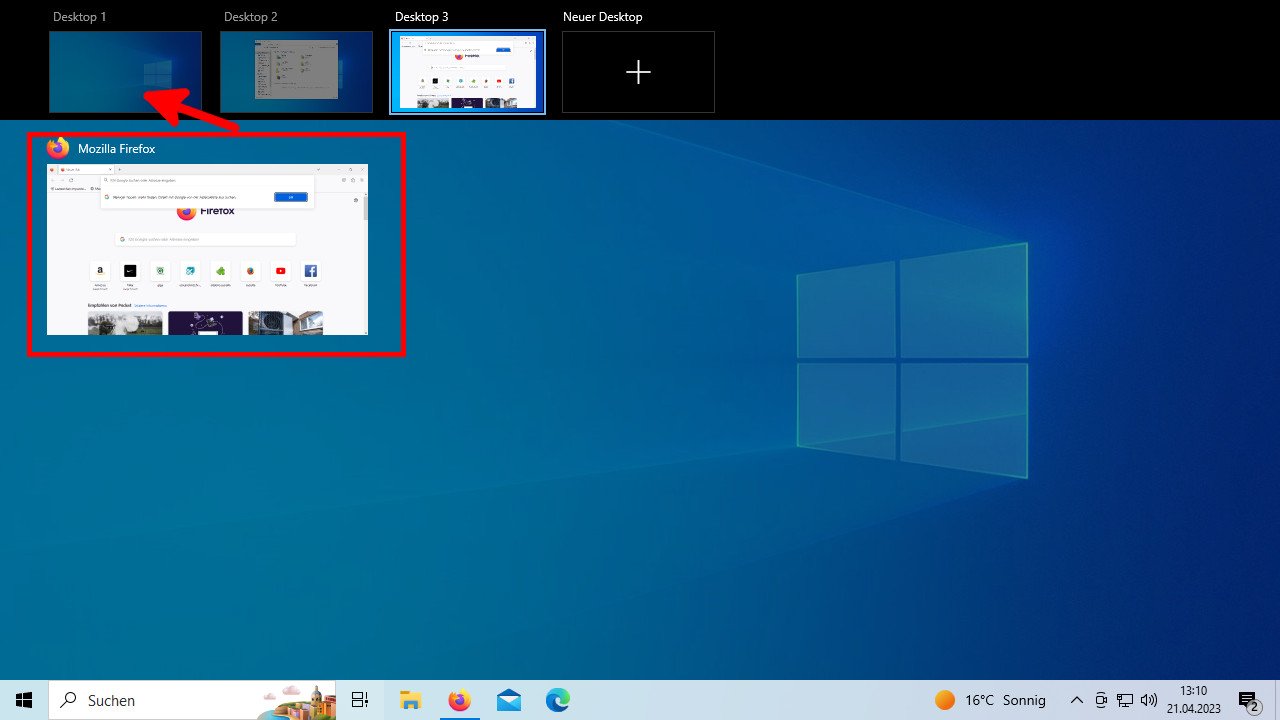Viewport: 1280px width, 720px height.
Task: Click the Firefox logo on the window label
Action: 57,148
